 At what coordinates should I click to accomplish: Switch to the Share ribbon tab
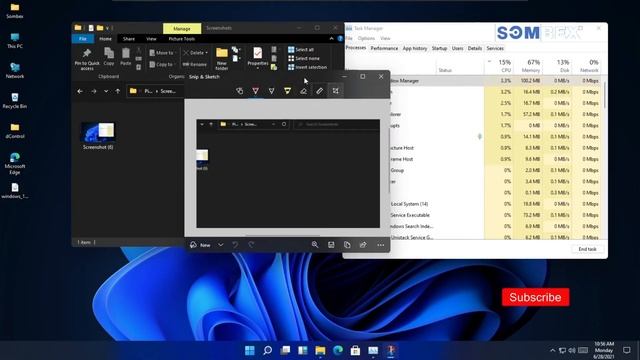pos(129,39)
